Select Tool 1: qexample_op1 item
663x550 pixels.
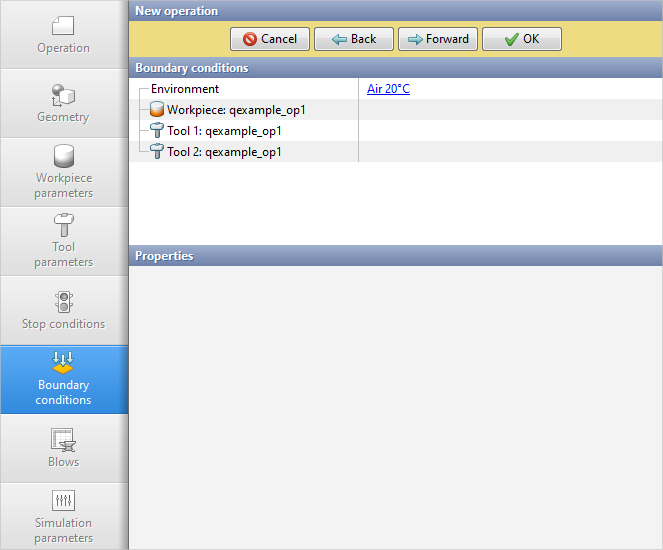[x=224, y=131]
